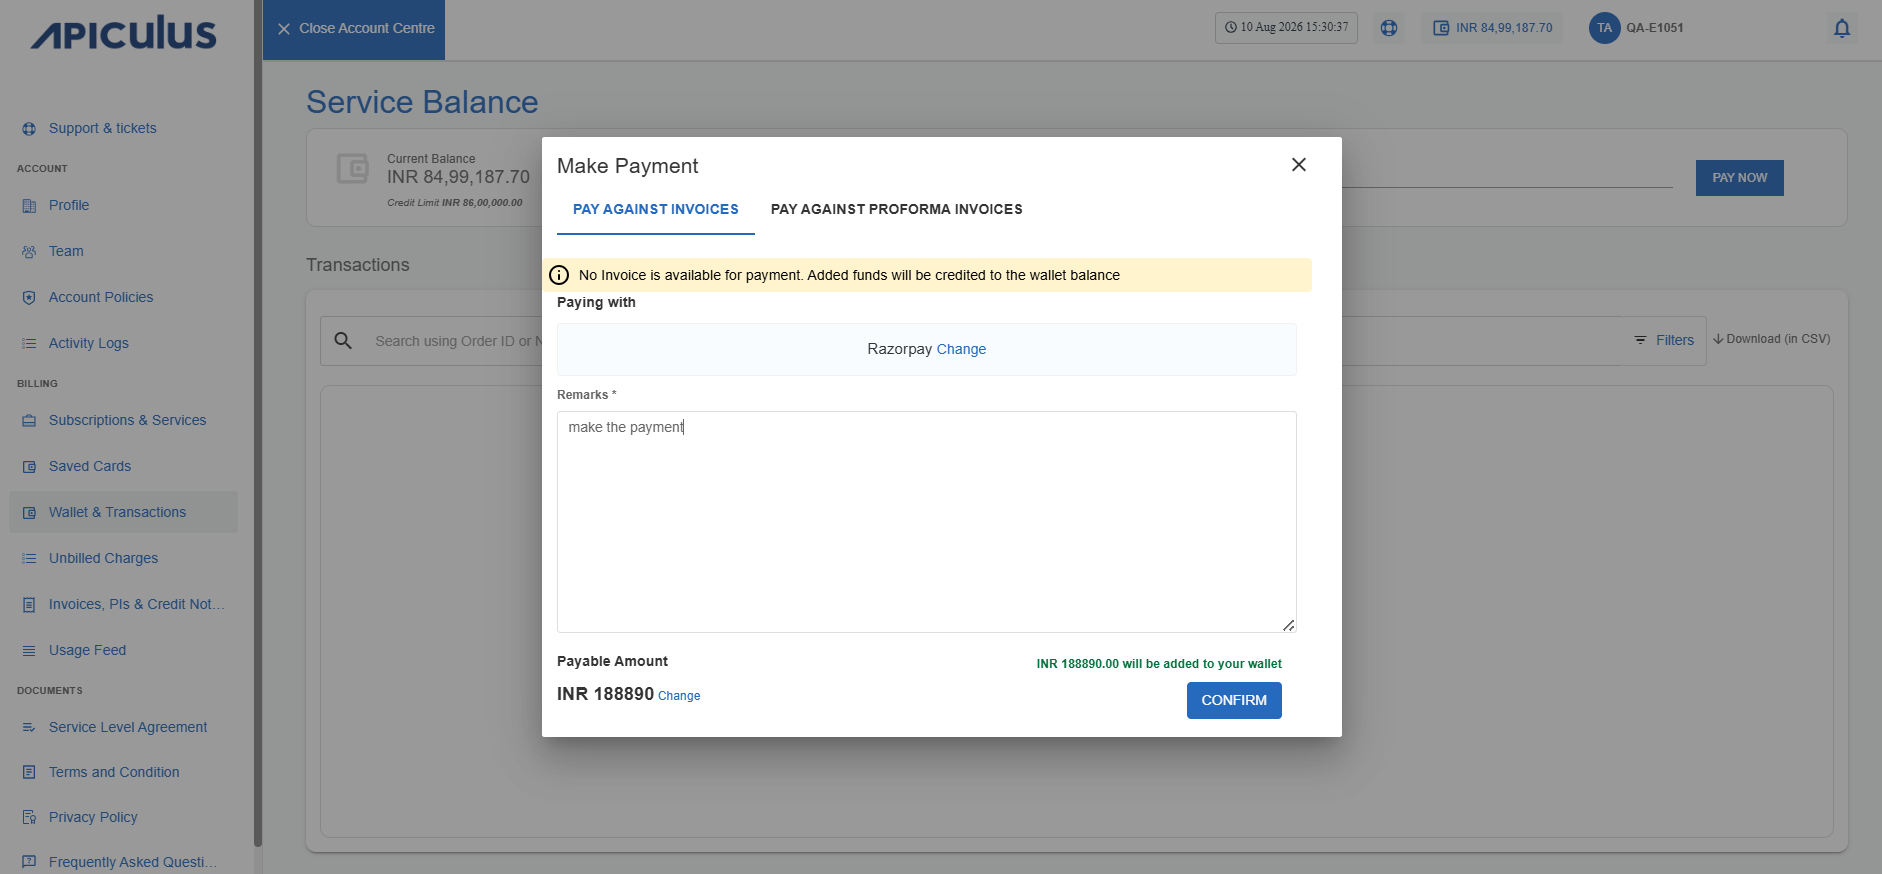Click the info icon in the no-invoice alert
The image size is (1882, 874).
tap(559, 275)
